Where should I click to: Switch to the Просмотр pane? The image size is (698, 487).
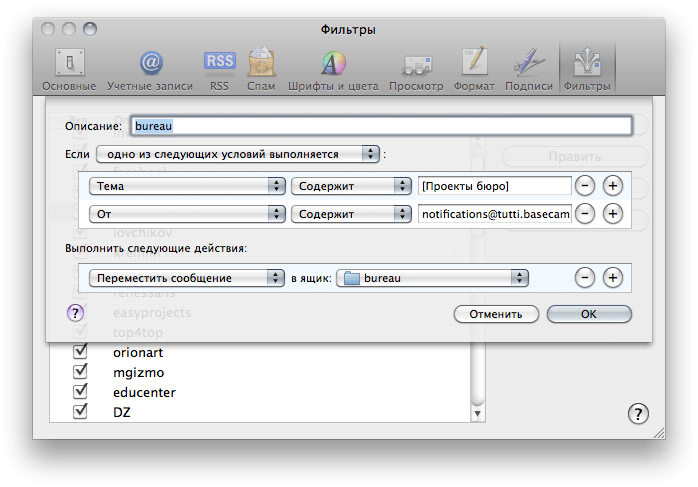pyautogui.click(x=416, y=69)
